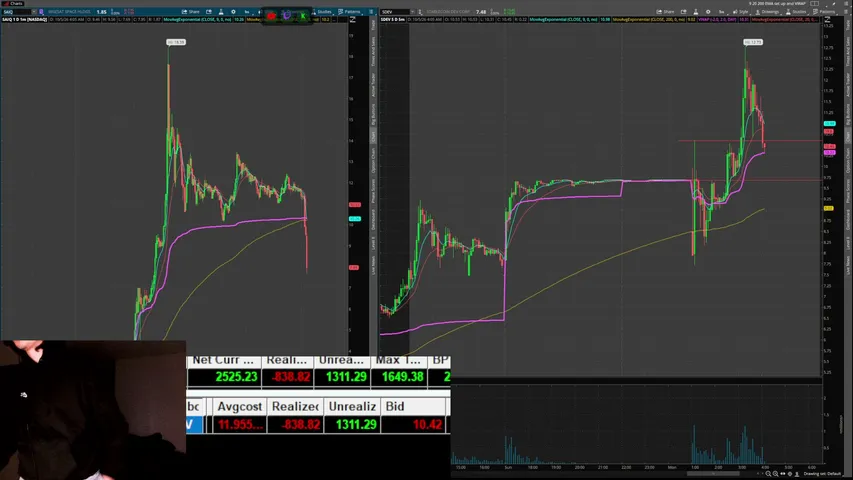Open Studies menu on the left chart

click(x=322, y=11)
